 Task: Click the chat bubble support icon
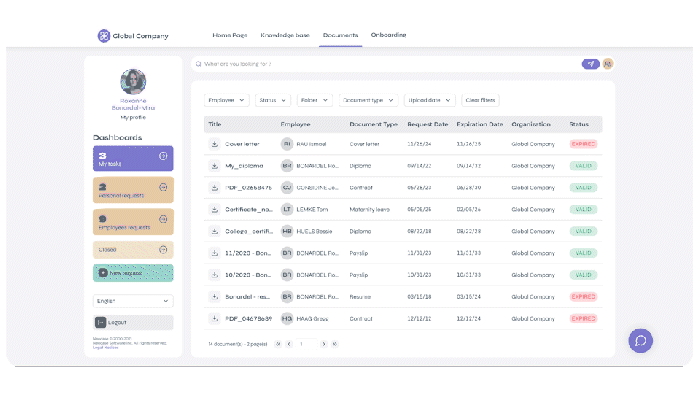(x=641, y=341)
